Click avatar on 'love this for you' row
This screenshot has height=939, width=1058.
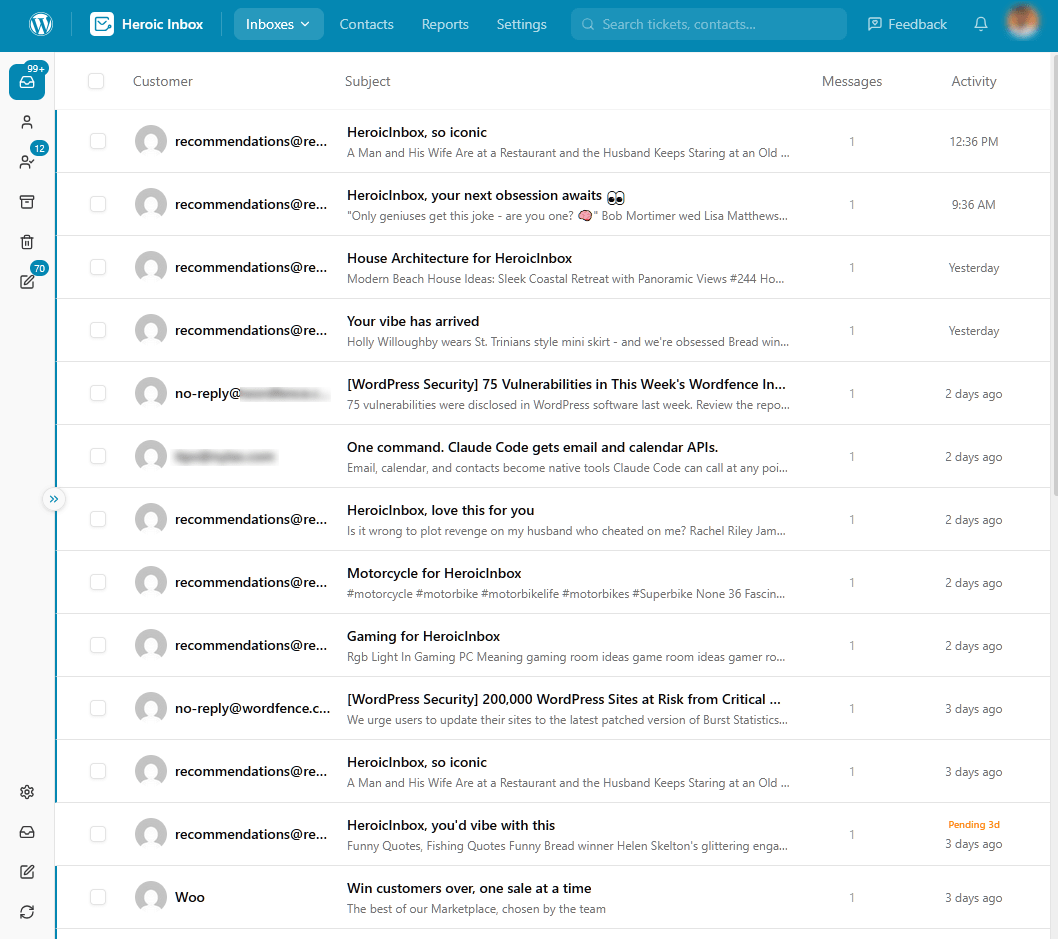(x=150, y=519)
